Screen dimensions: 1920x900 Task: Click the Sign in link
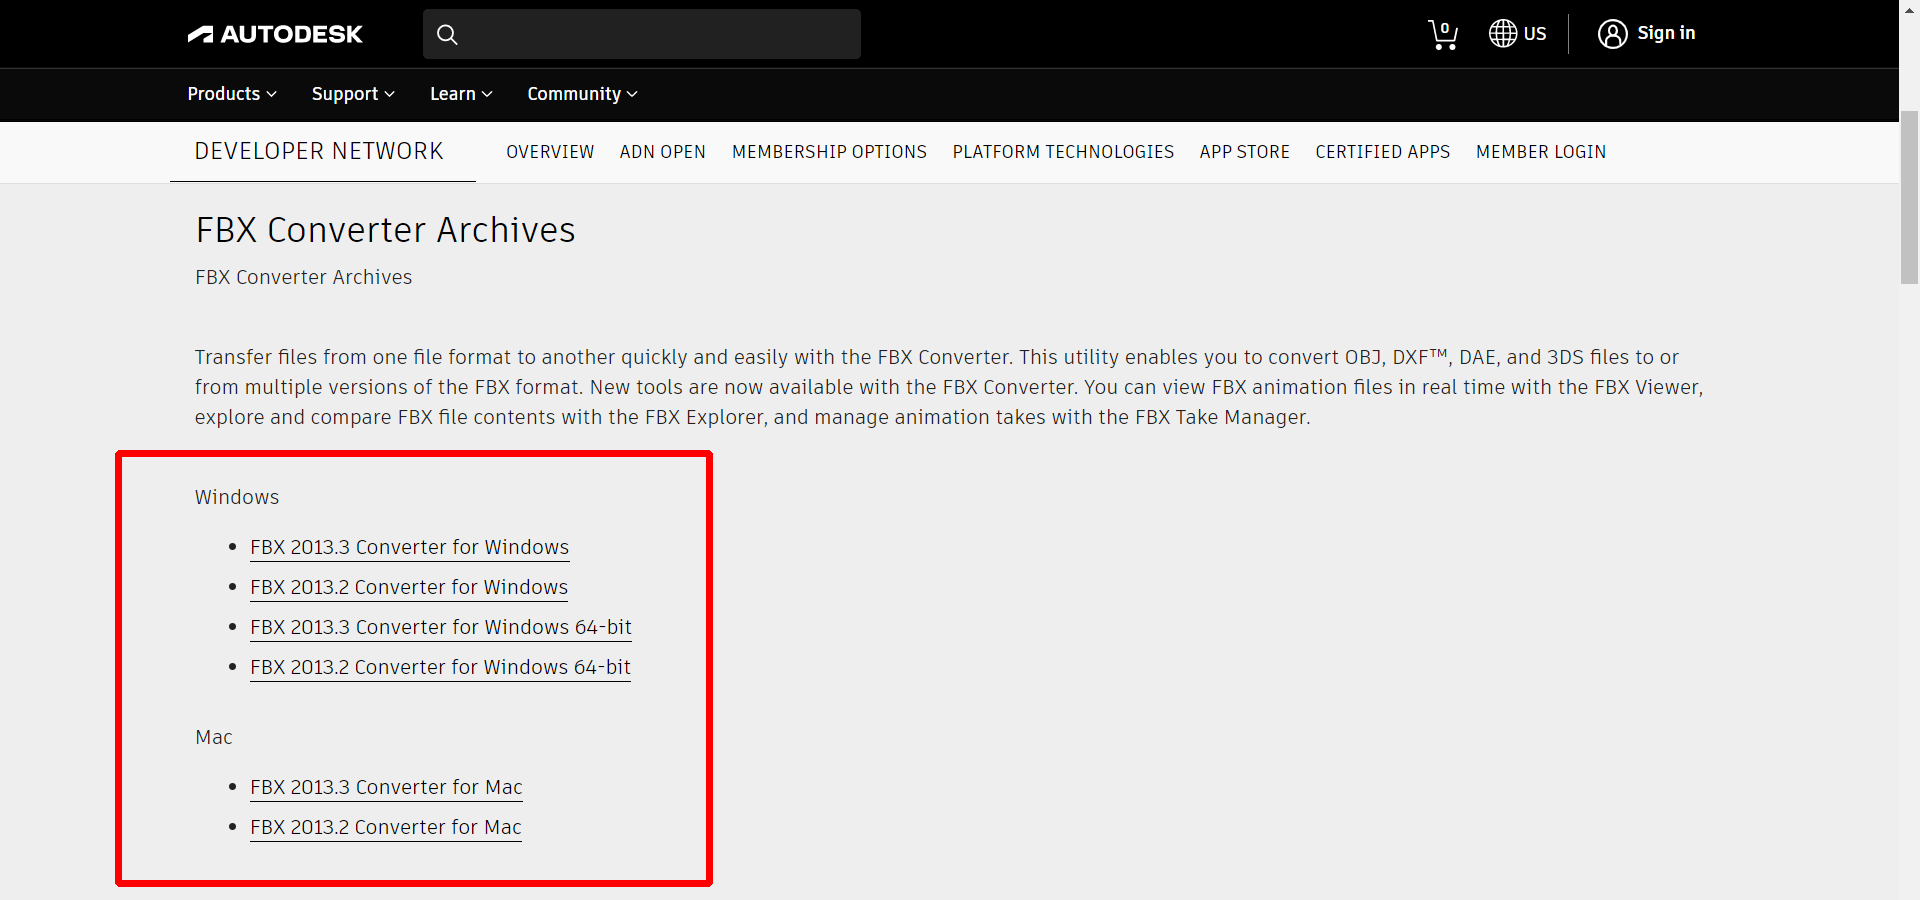pyautogui.click(x=1666, y=33)
